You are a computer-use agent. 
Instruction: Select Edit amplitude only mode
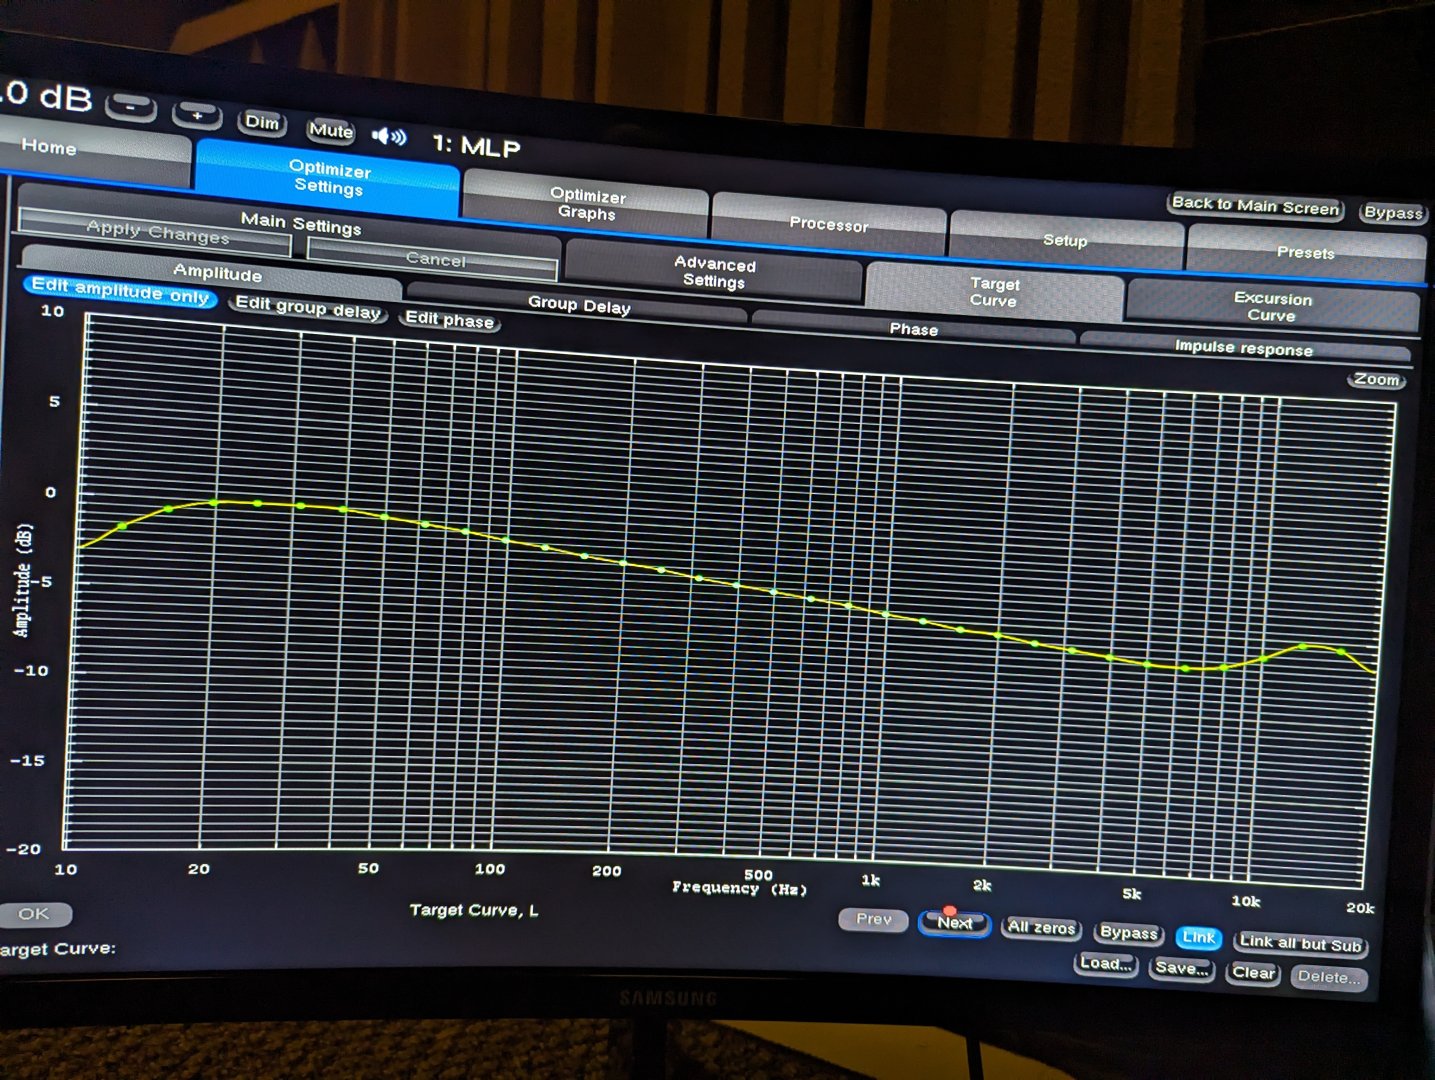pos(120,291)
